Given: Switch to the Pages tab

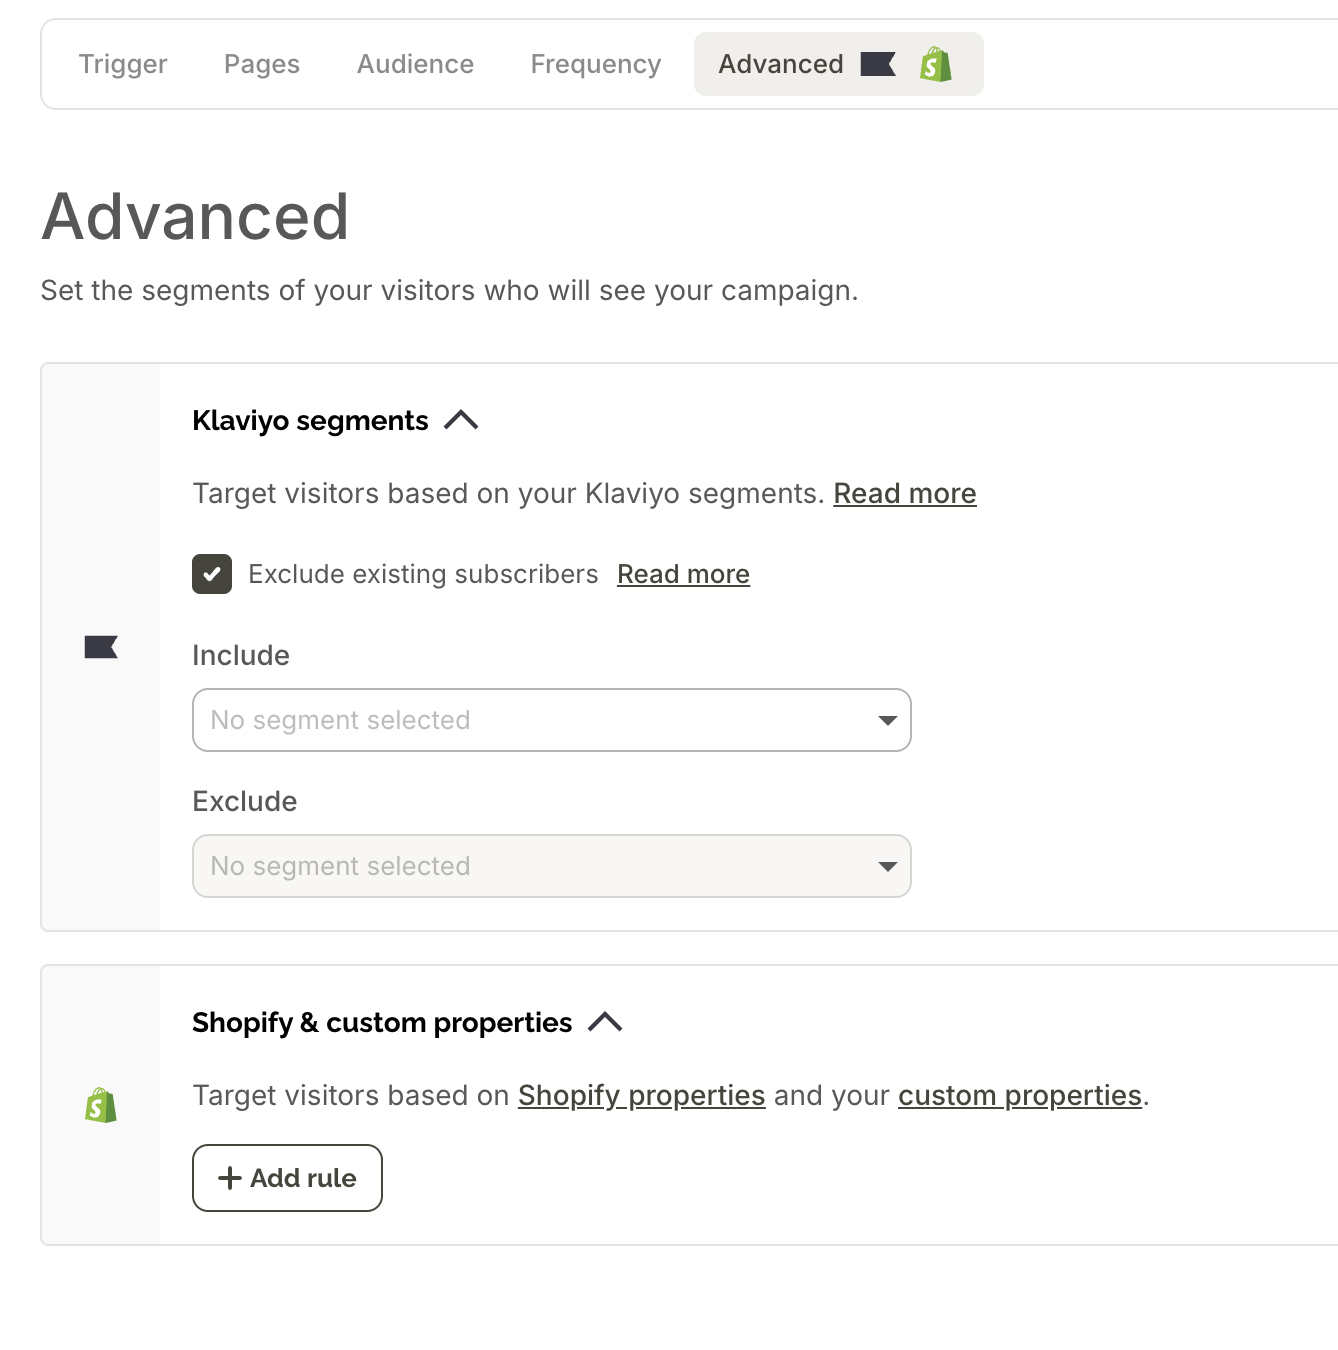Looking at the screenshot, I should [262, 64].
